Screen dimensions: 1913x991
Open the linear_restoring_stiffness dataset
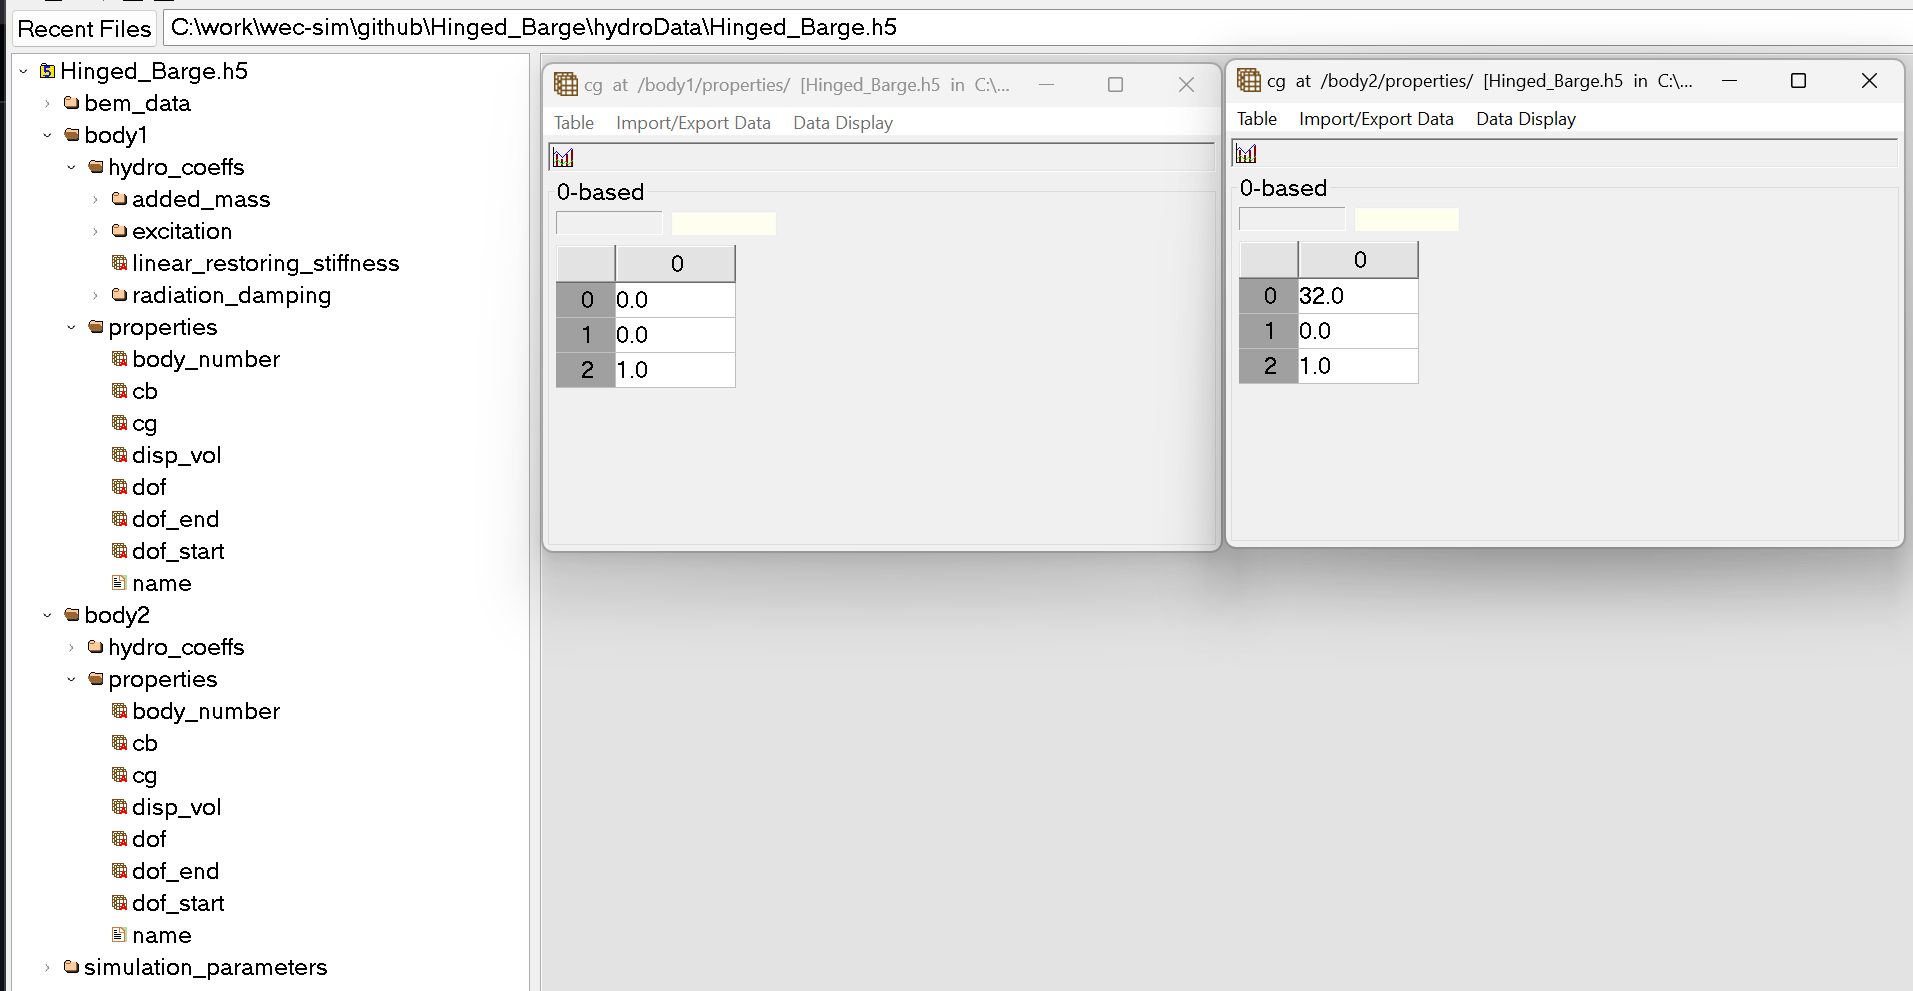coord(265,263)
